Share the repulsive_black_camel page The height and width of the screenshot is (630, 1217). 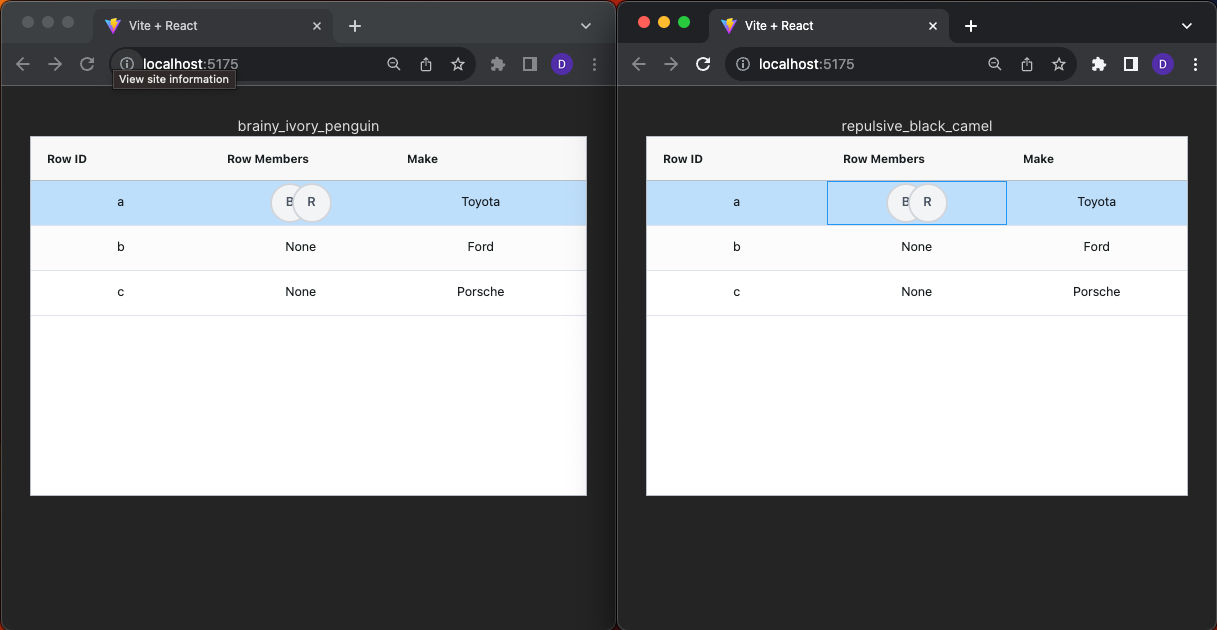[x=1027, y=64]
